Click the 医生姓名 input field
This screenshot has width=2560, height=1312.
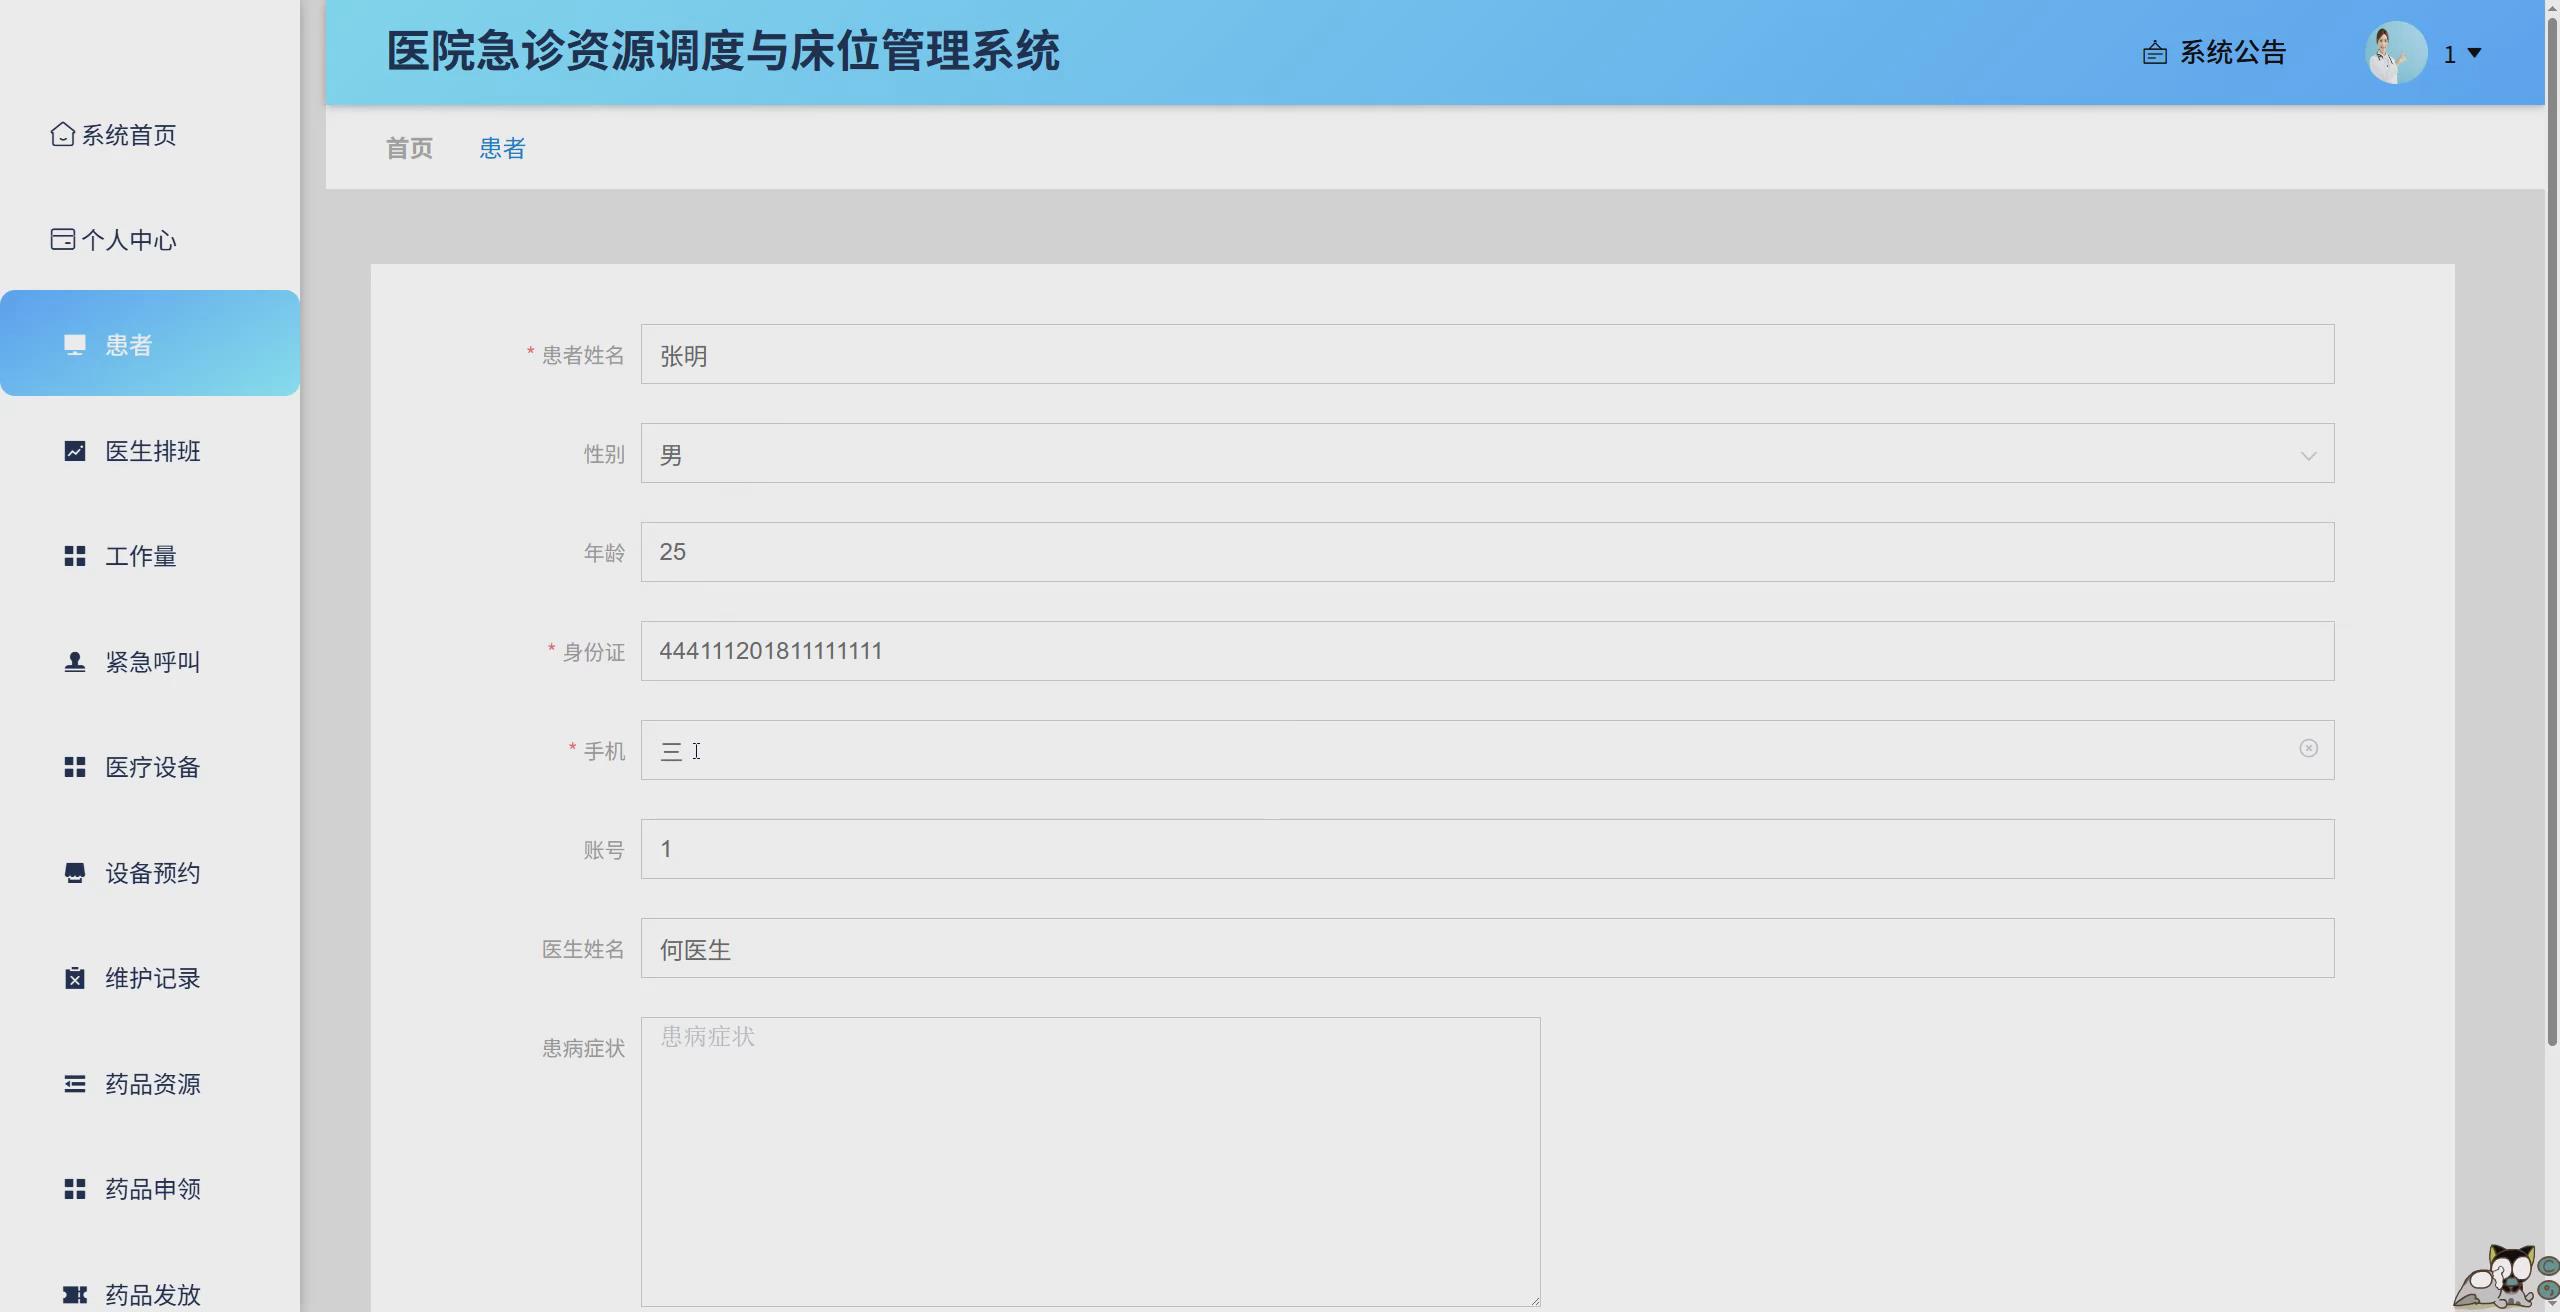point(1487,948)
